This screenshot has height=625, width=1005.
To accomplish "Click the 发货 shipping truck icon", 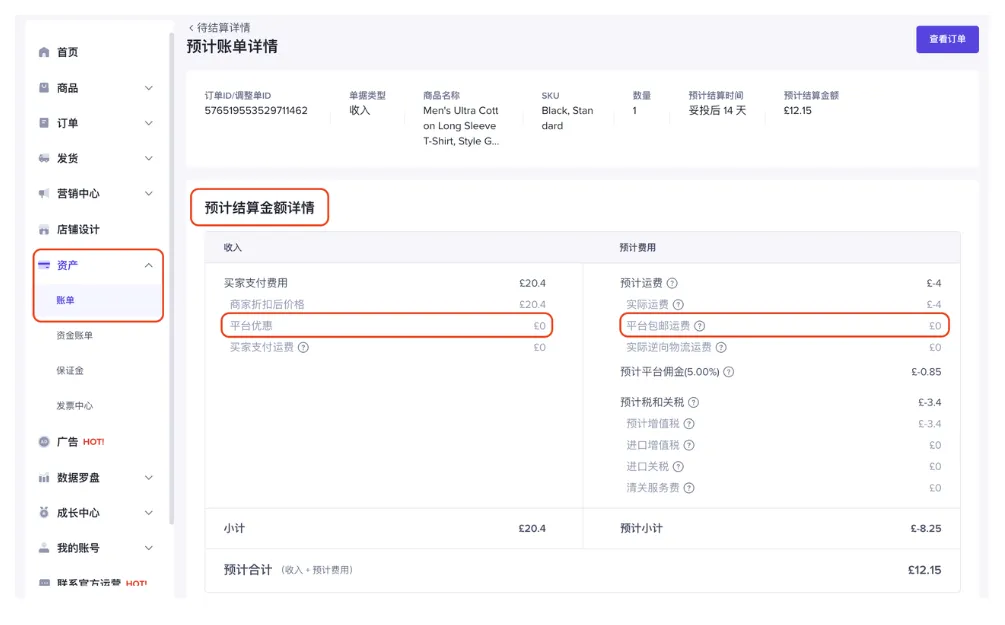I will coord(44,158).
